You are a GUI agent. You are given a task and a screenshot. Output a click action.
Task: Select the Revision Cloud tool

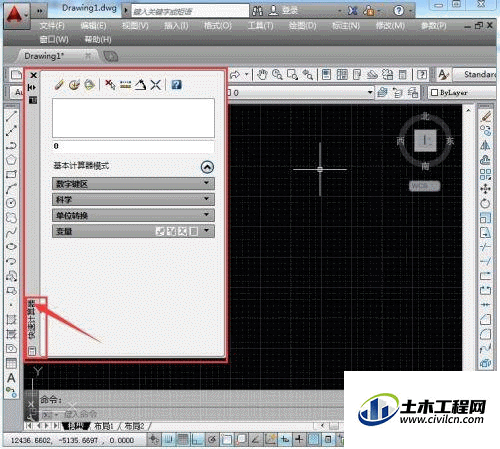click(11, 218)
